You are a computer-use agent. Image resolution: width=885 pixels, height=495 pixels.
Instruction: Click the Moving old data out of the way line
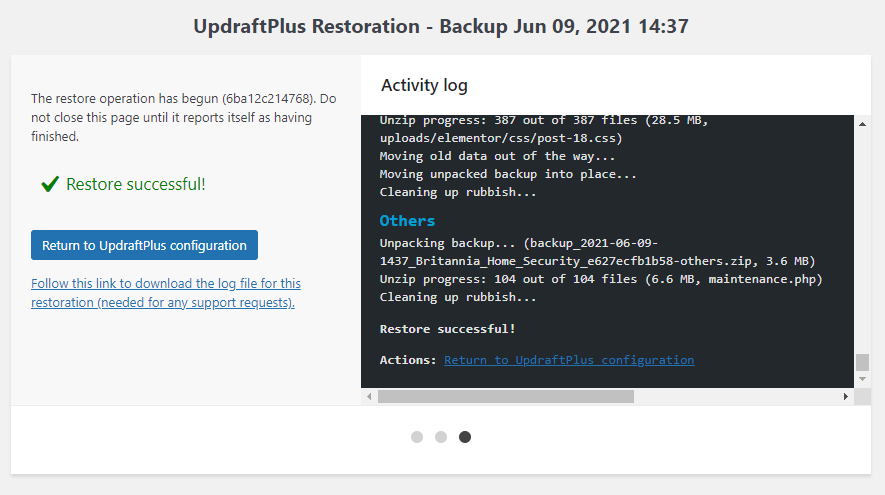(497, 156)
